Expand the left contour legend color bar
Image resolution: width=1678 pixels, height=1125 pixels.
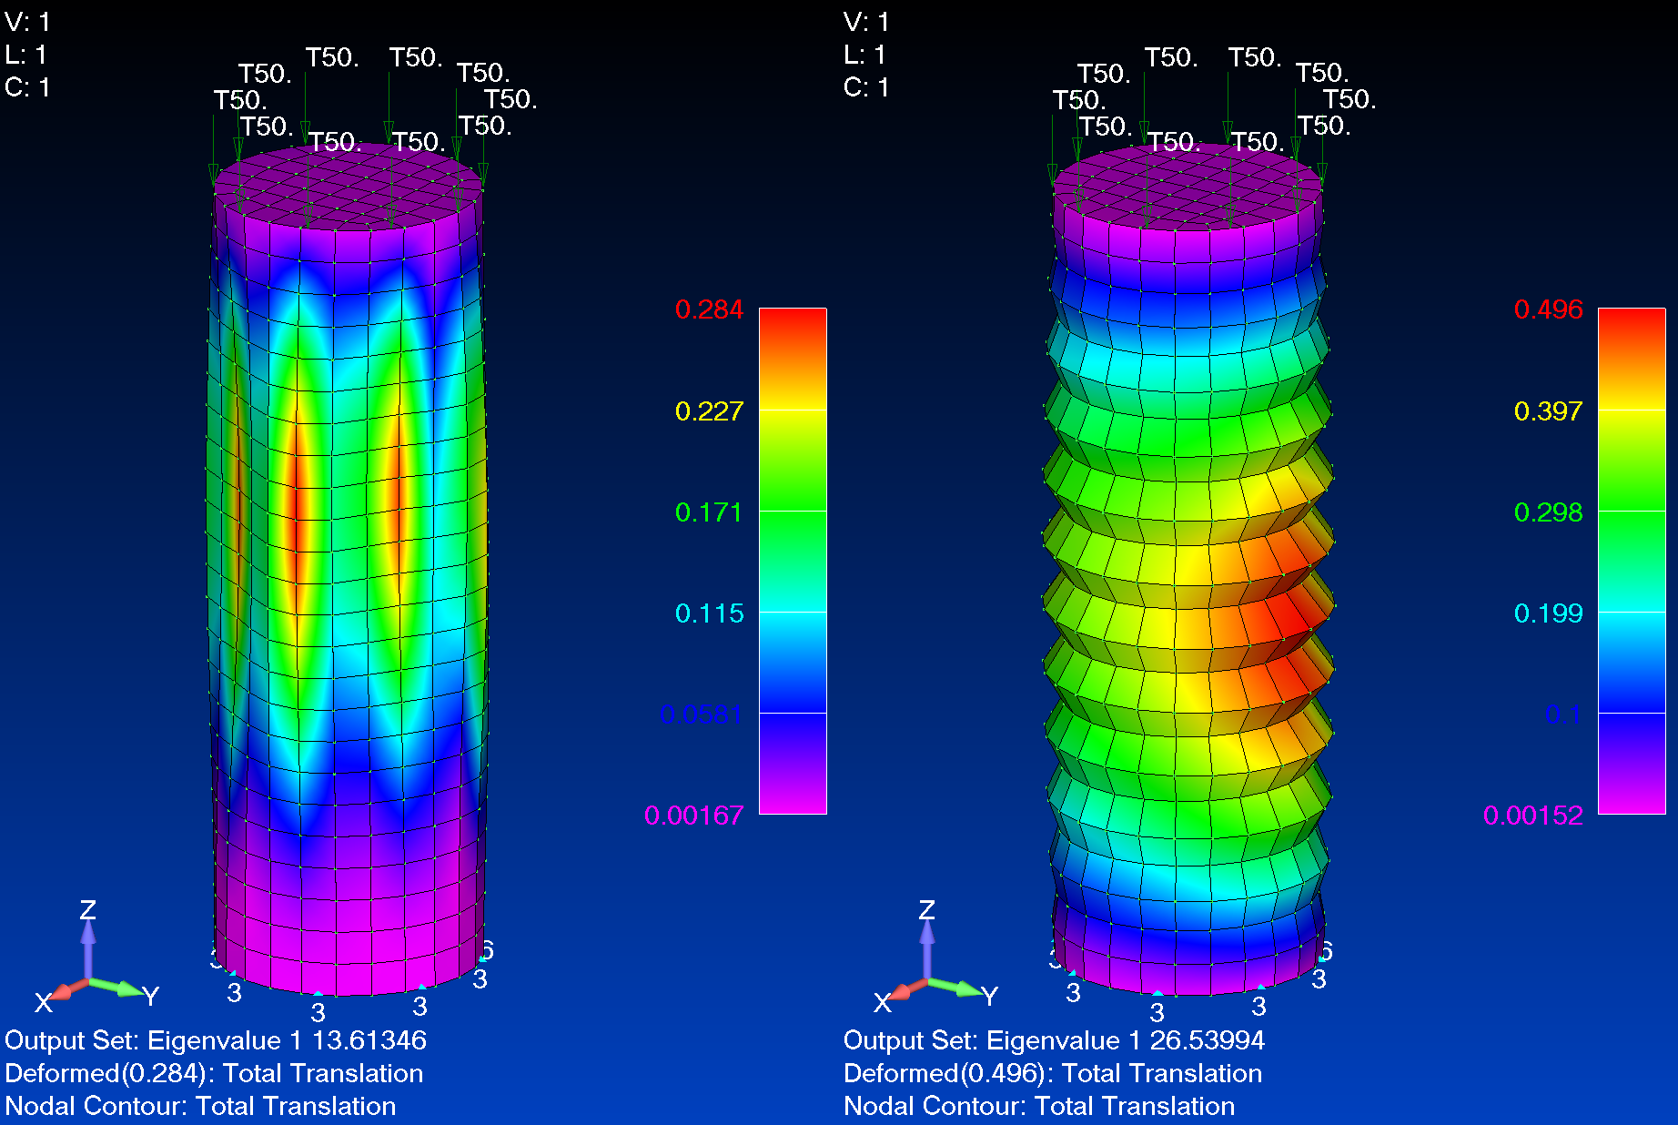tap(795, 560)
